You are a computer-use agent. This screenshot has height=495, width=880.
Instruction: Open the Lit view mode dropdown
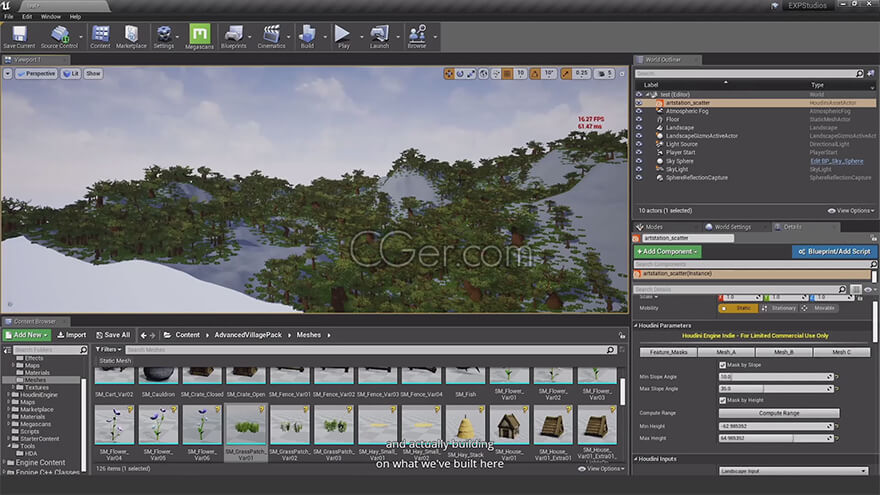click(71, 74)
